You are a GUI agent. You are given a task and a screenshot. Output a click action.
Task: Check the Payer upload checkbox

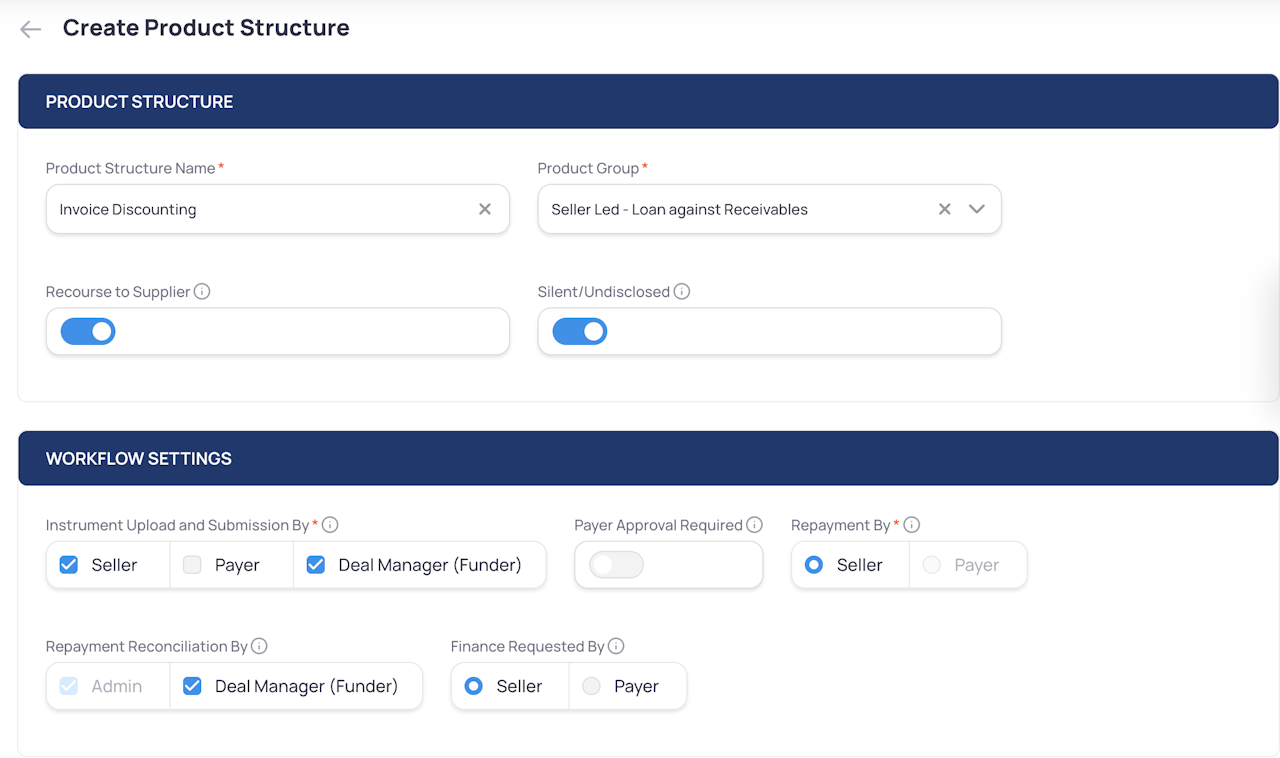(192, 565)
